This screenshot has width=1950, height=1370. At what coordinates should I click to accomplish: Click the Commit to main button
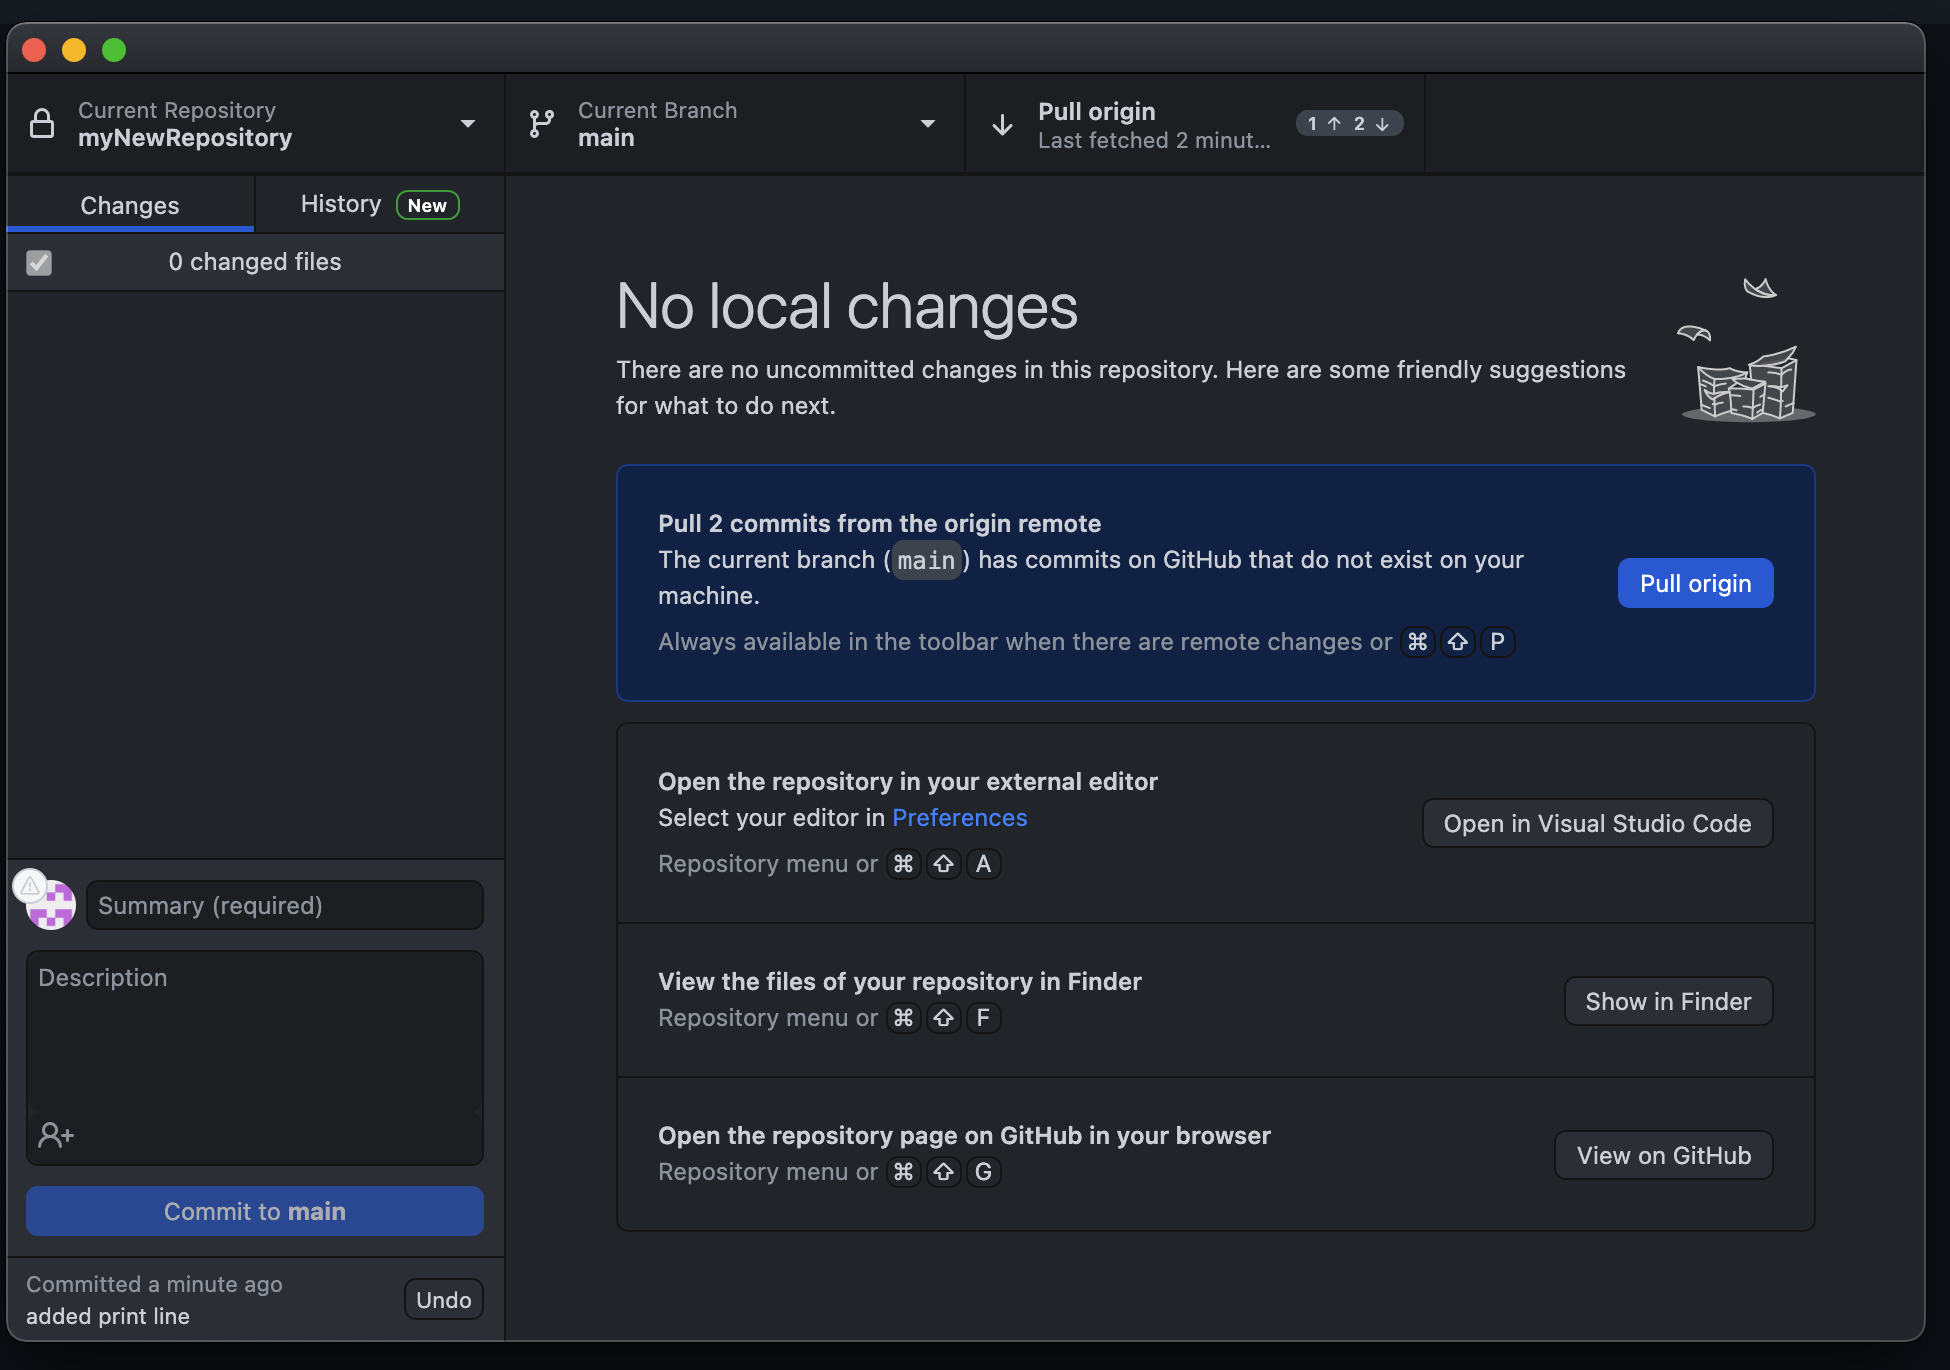point(255,1211)
